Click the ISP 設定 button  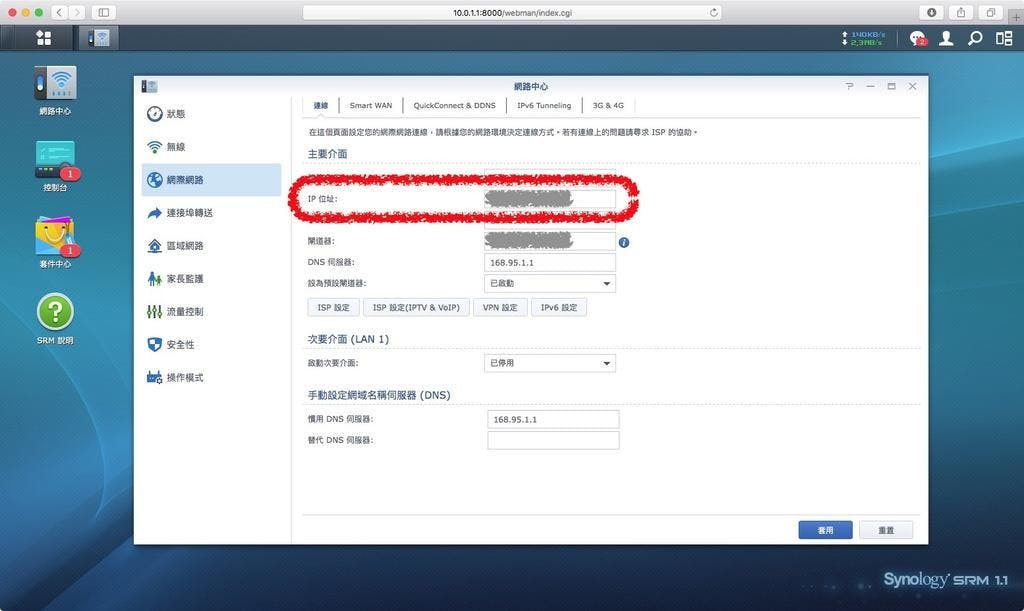pos(333,307)
